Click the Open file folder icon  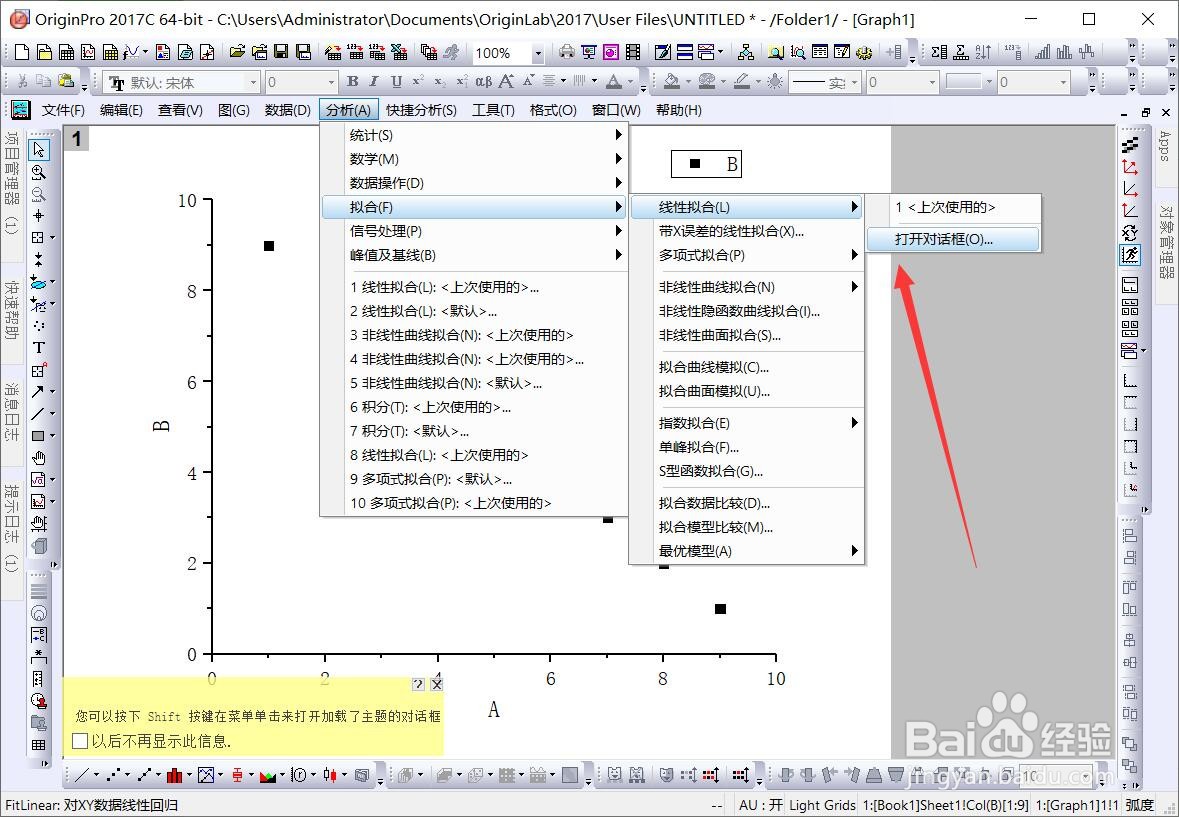(237, 52)
